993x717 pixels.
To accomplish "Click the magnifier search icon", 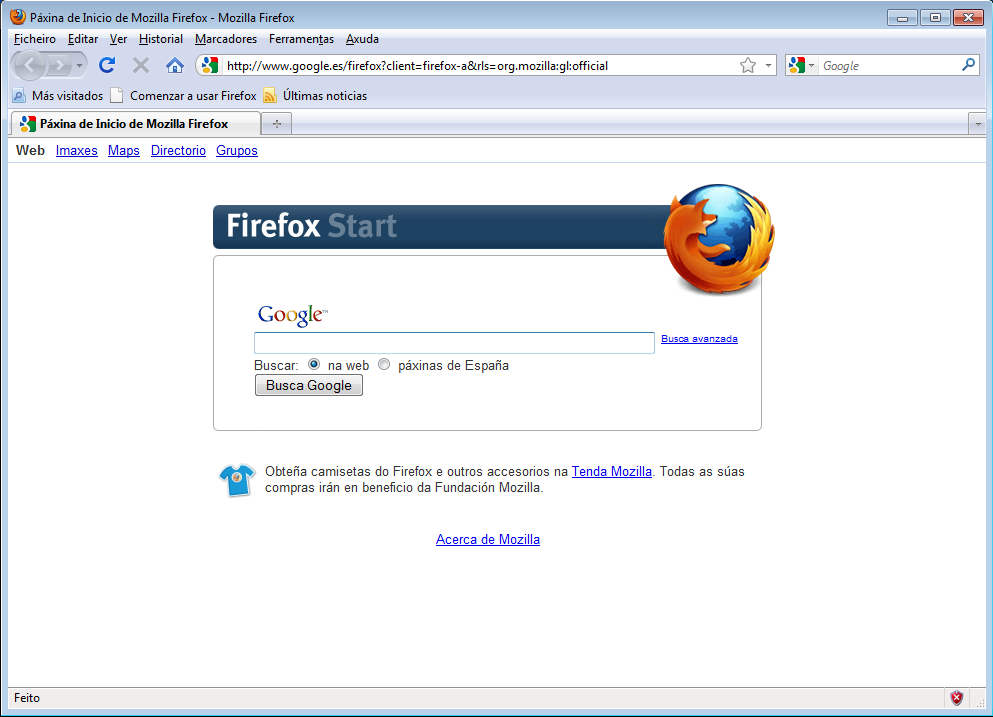I will point(968,65).
